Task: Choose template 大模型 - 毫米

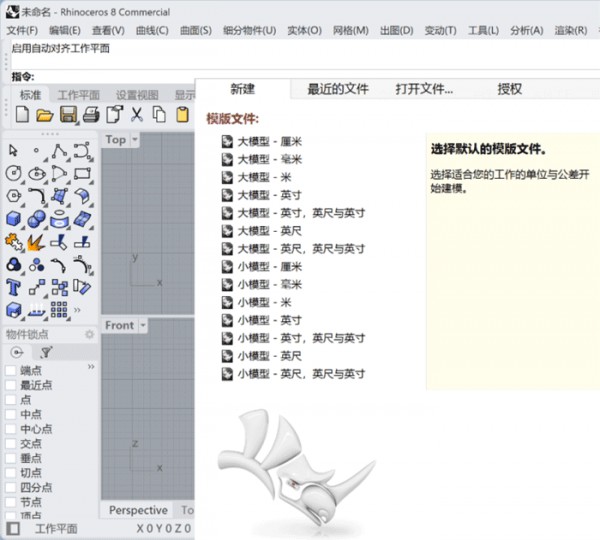Action: [x=262, y=159]
